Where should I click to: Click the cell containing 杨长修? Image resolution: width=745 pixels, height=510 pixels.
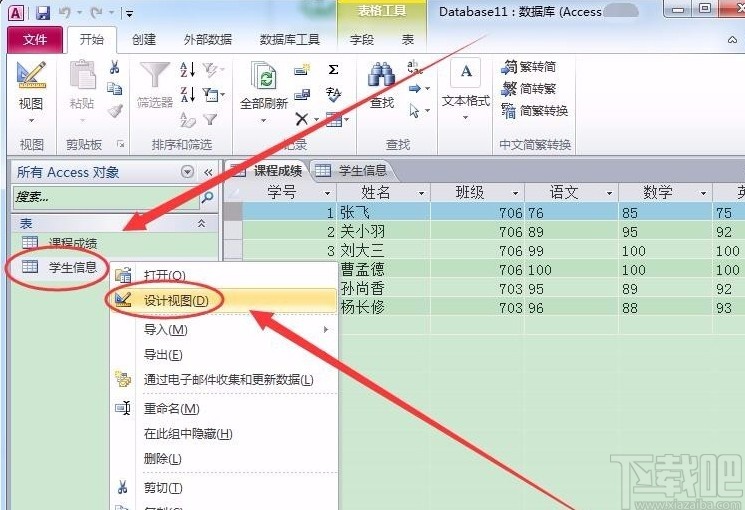(383, 308)
